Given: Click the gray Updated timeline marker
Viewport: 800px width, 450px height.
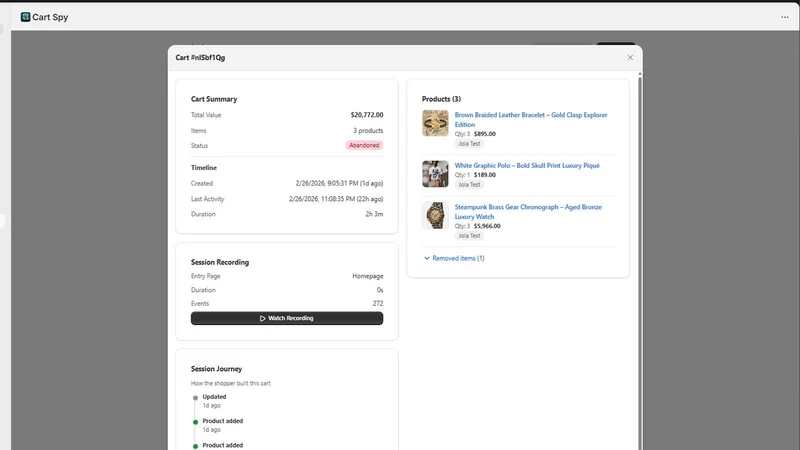Looking at the screenshot, I should point(195,398).
